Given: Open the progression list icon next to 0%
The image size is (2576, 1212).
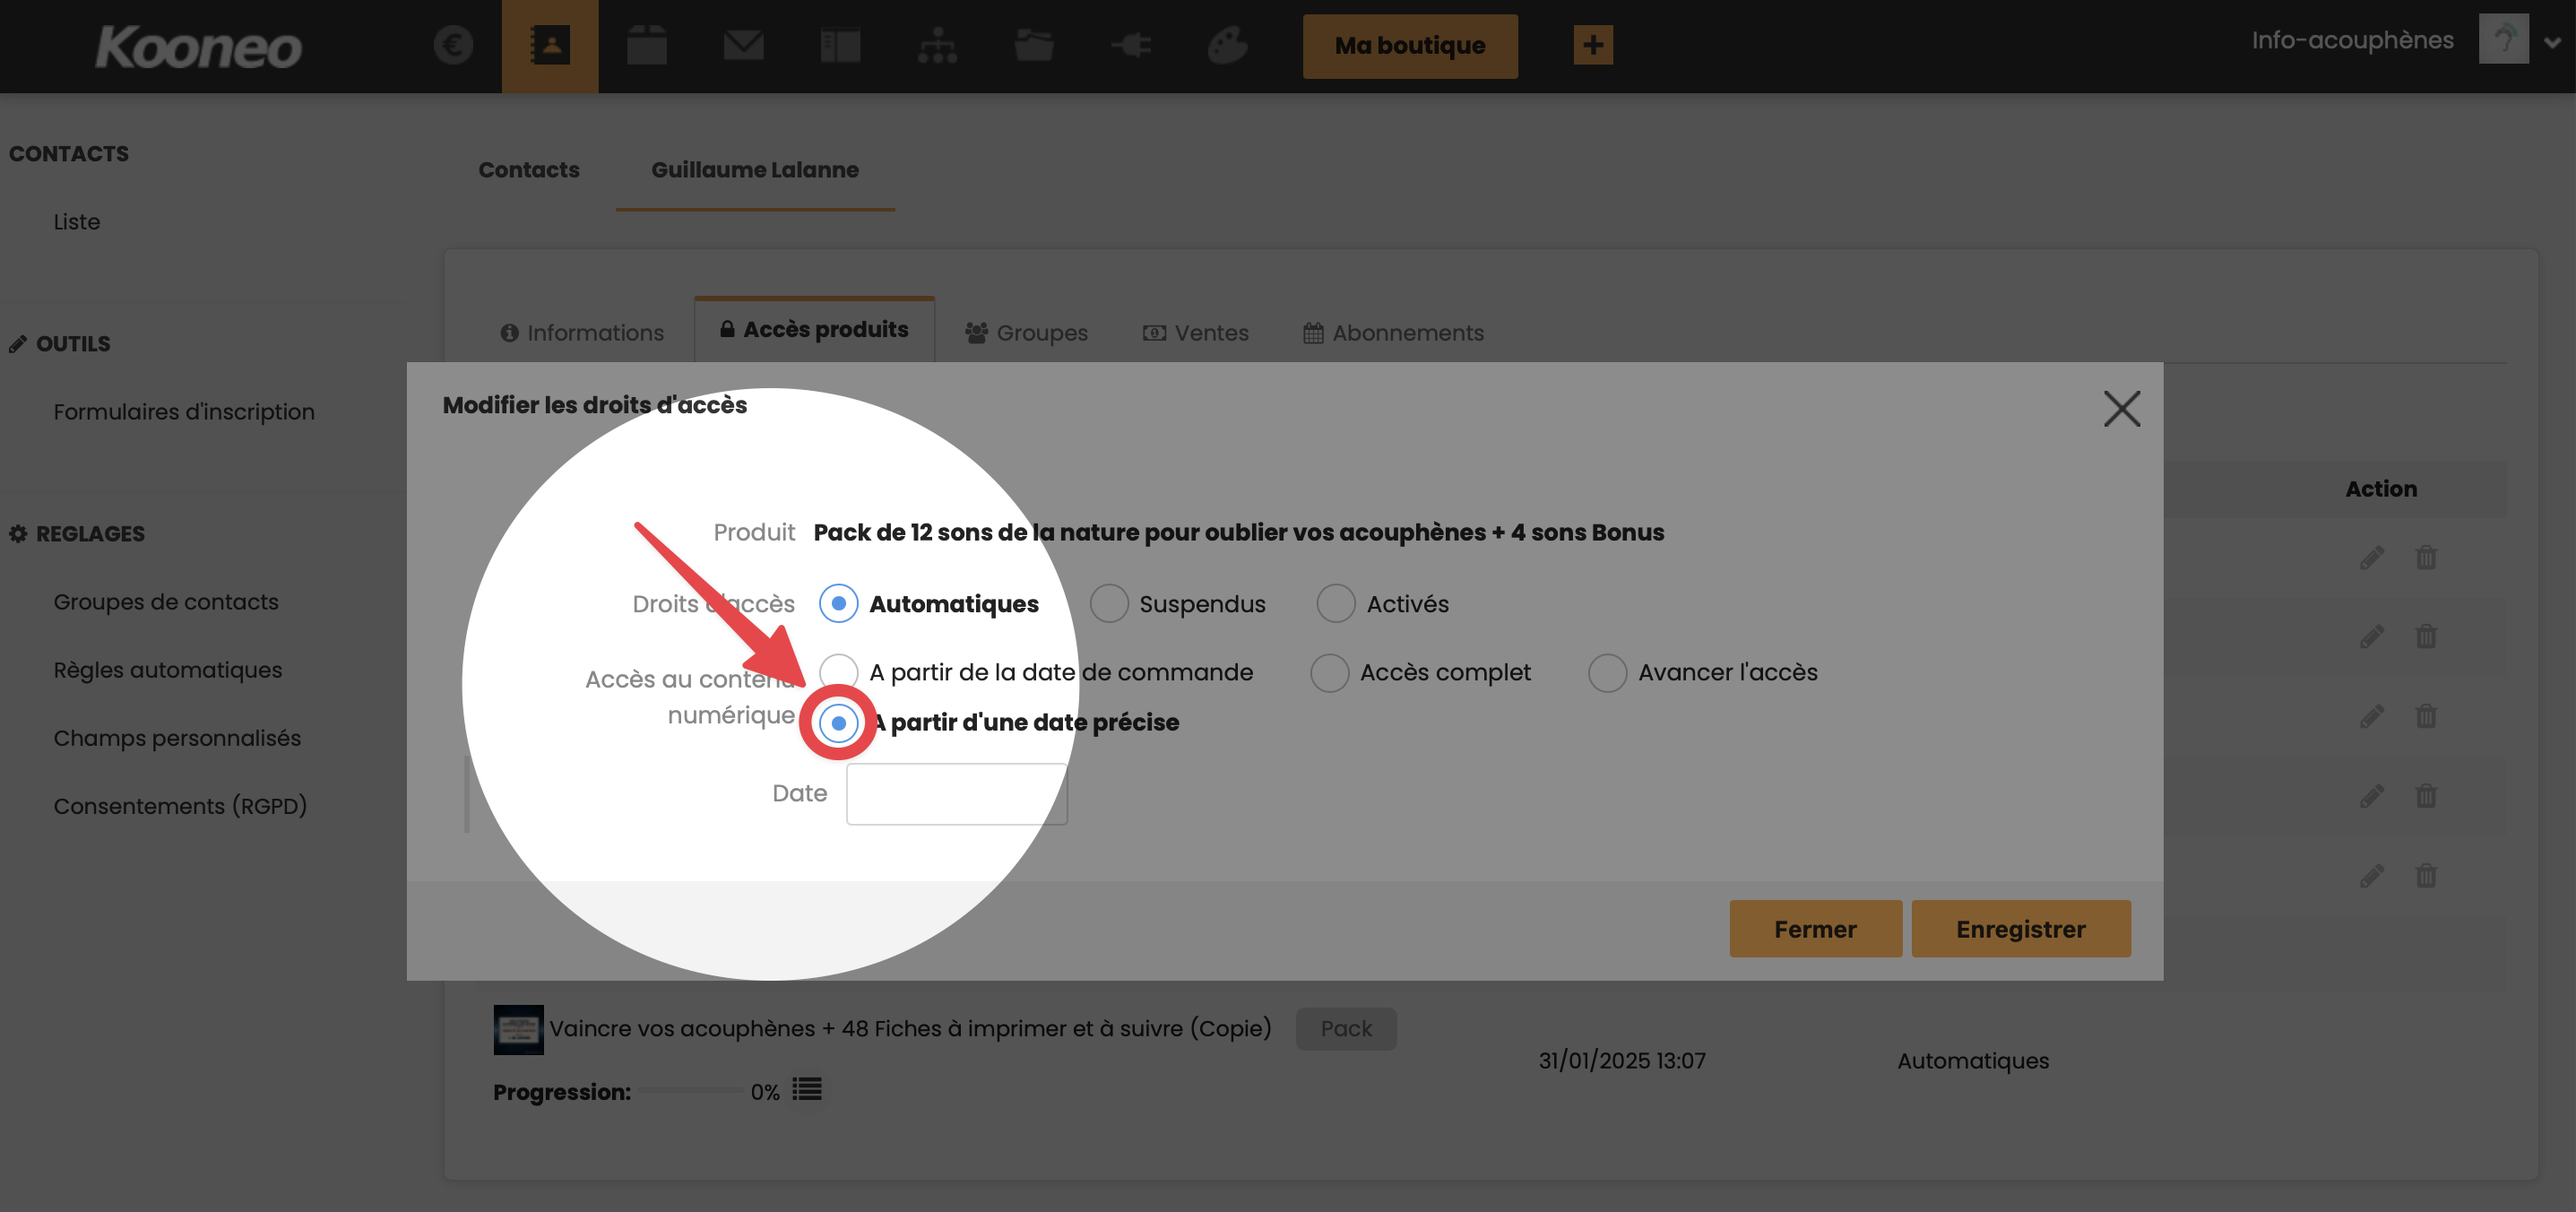Looking at the screenshot, I should point(807,1089).
